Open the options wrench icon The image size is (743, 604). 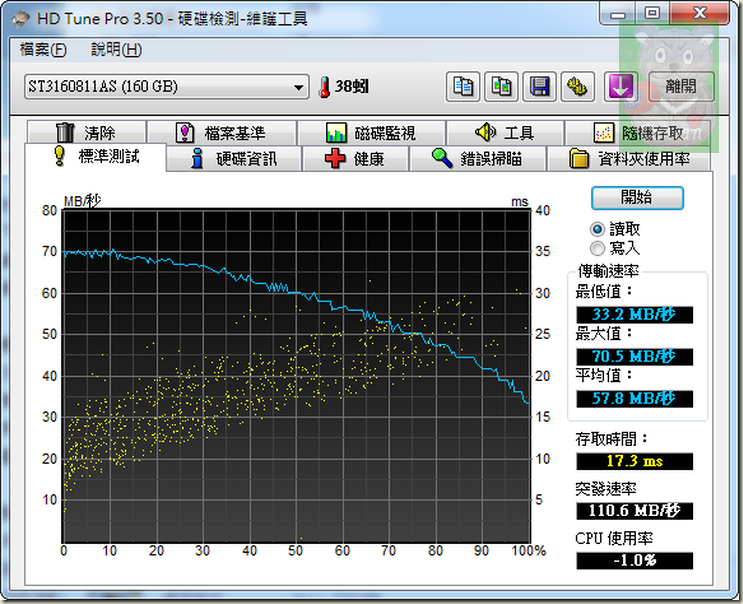pyautogui.click(x=577, y=87)
